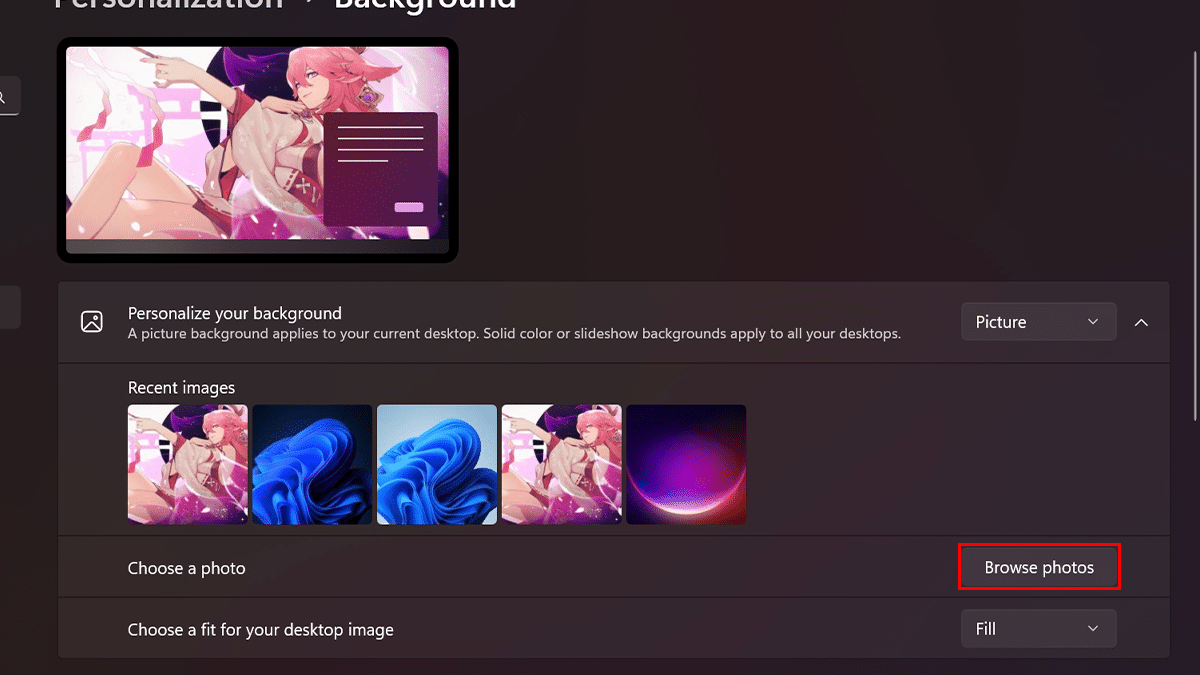Click the Choose a photo settings row
The image size is (1200, 675).
click(x=400, y=566)
